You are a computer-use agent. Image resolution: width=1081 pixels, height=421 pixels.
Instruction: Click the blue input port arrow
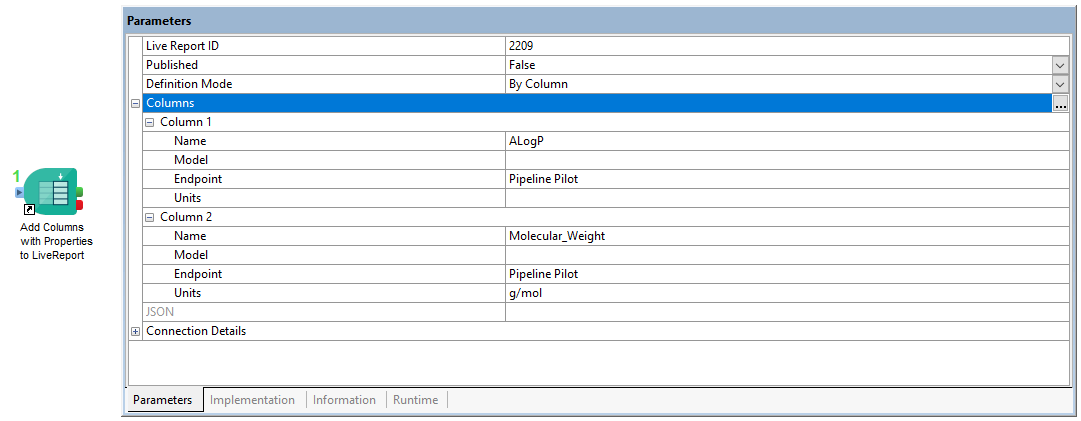[x=19, y=192]
